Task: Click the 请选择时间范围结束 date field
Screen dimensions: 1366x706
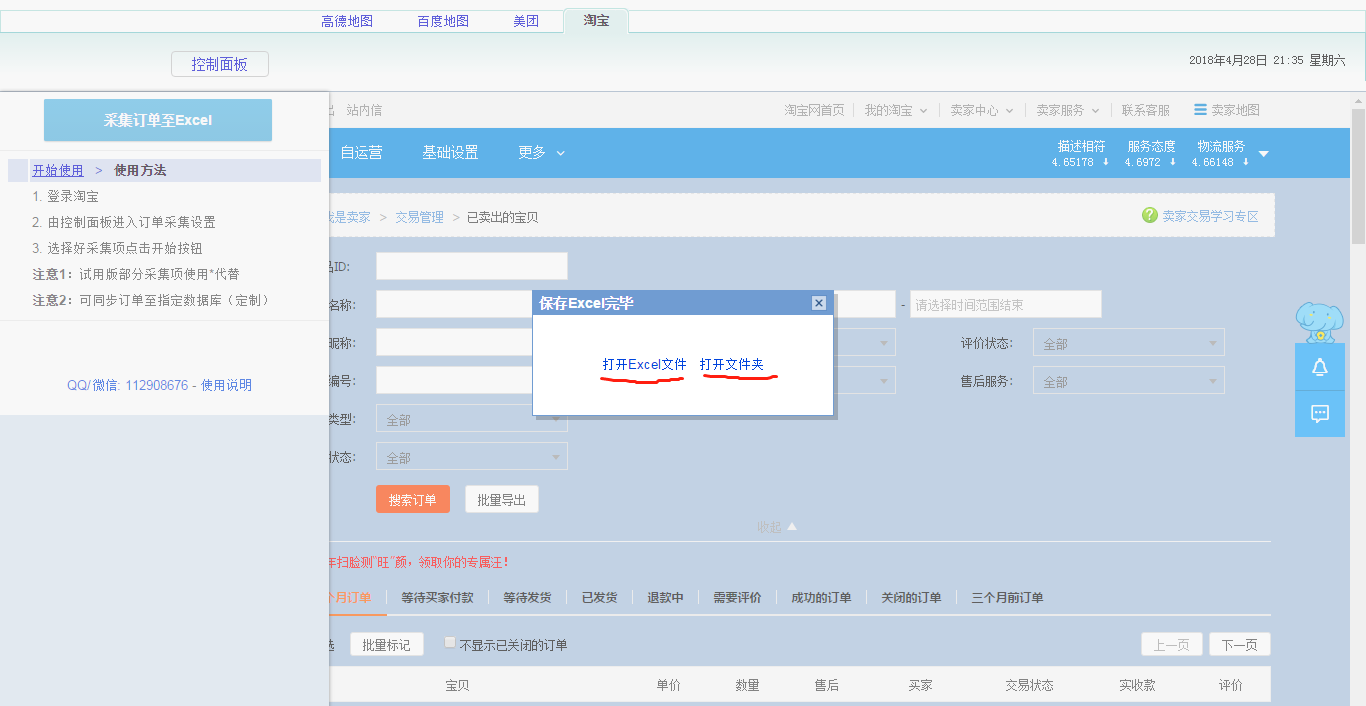Action: coord(1006,304)
